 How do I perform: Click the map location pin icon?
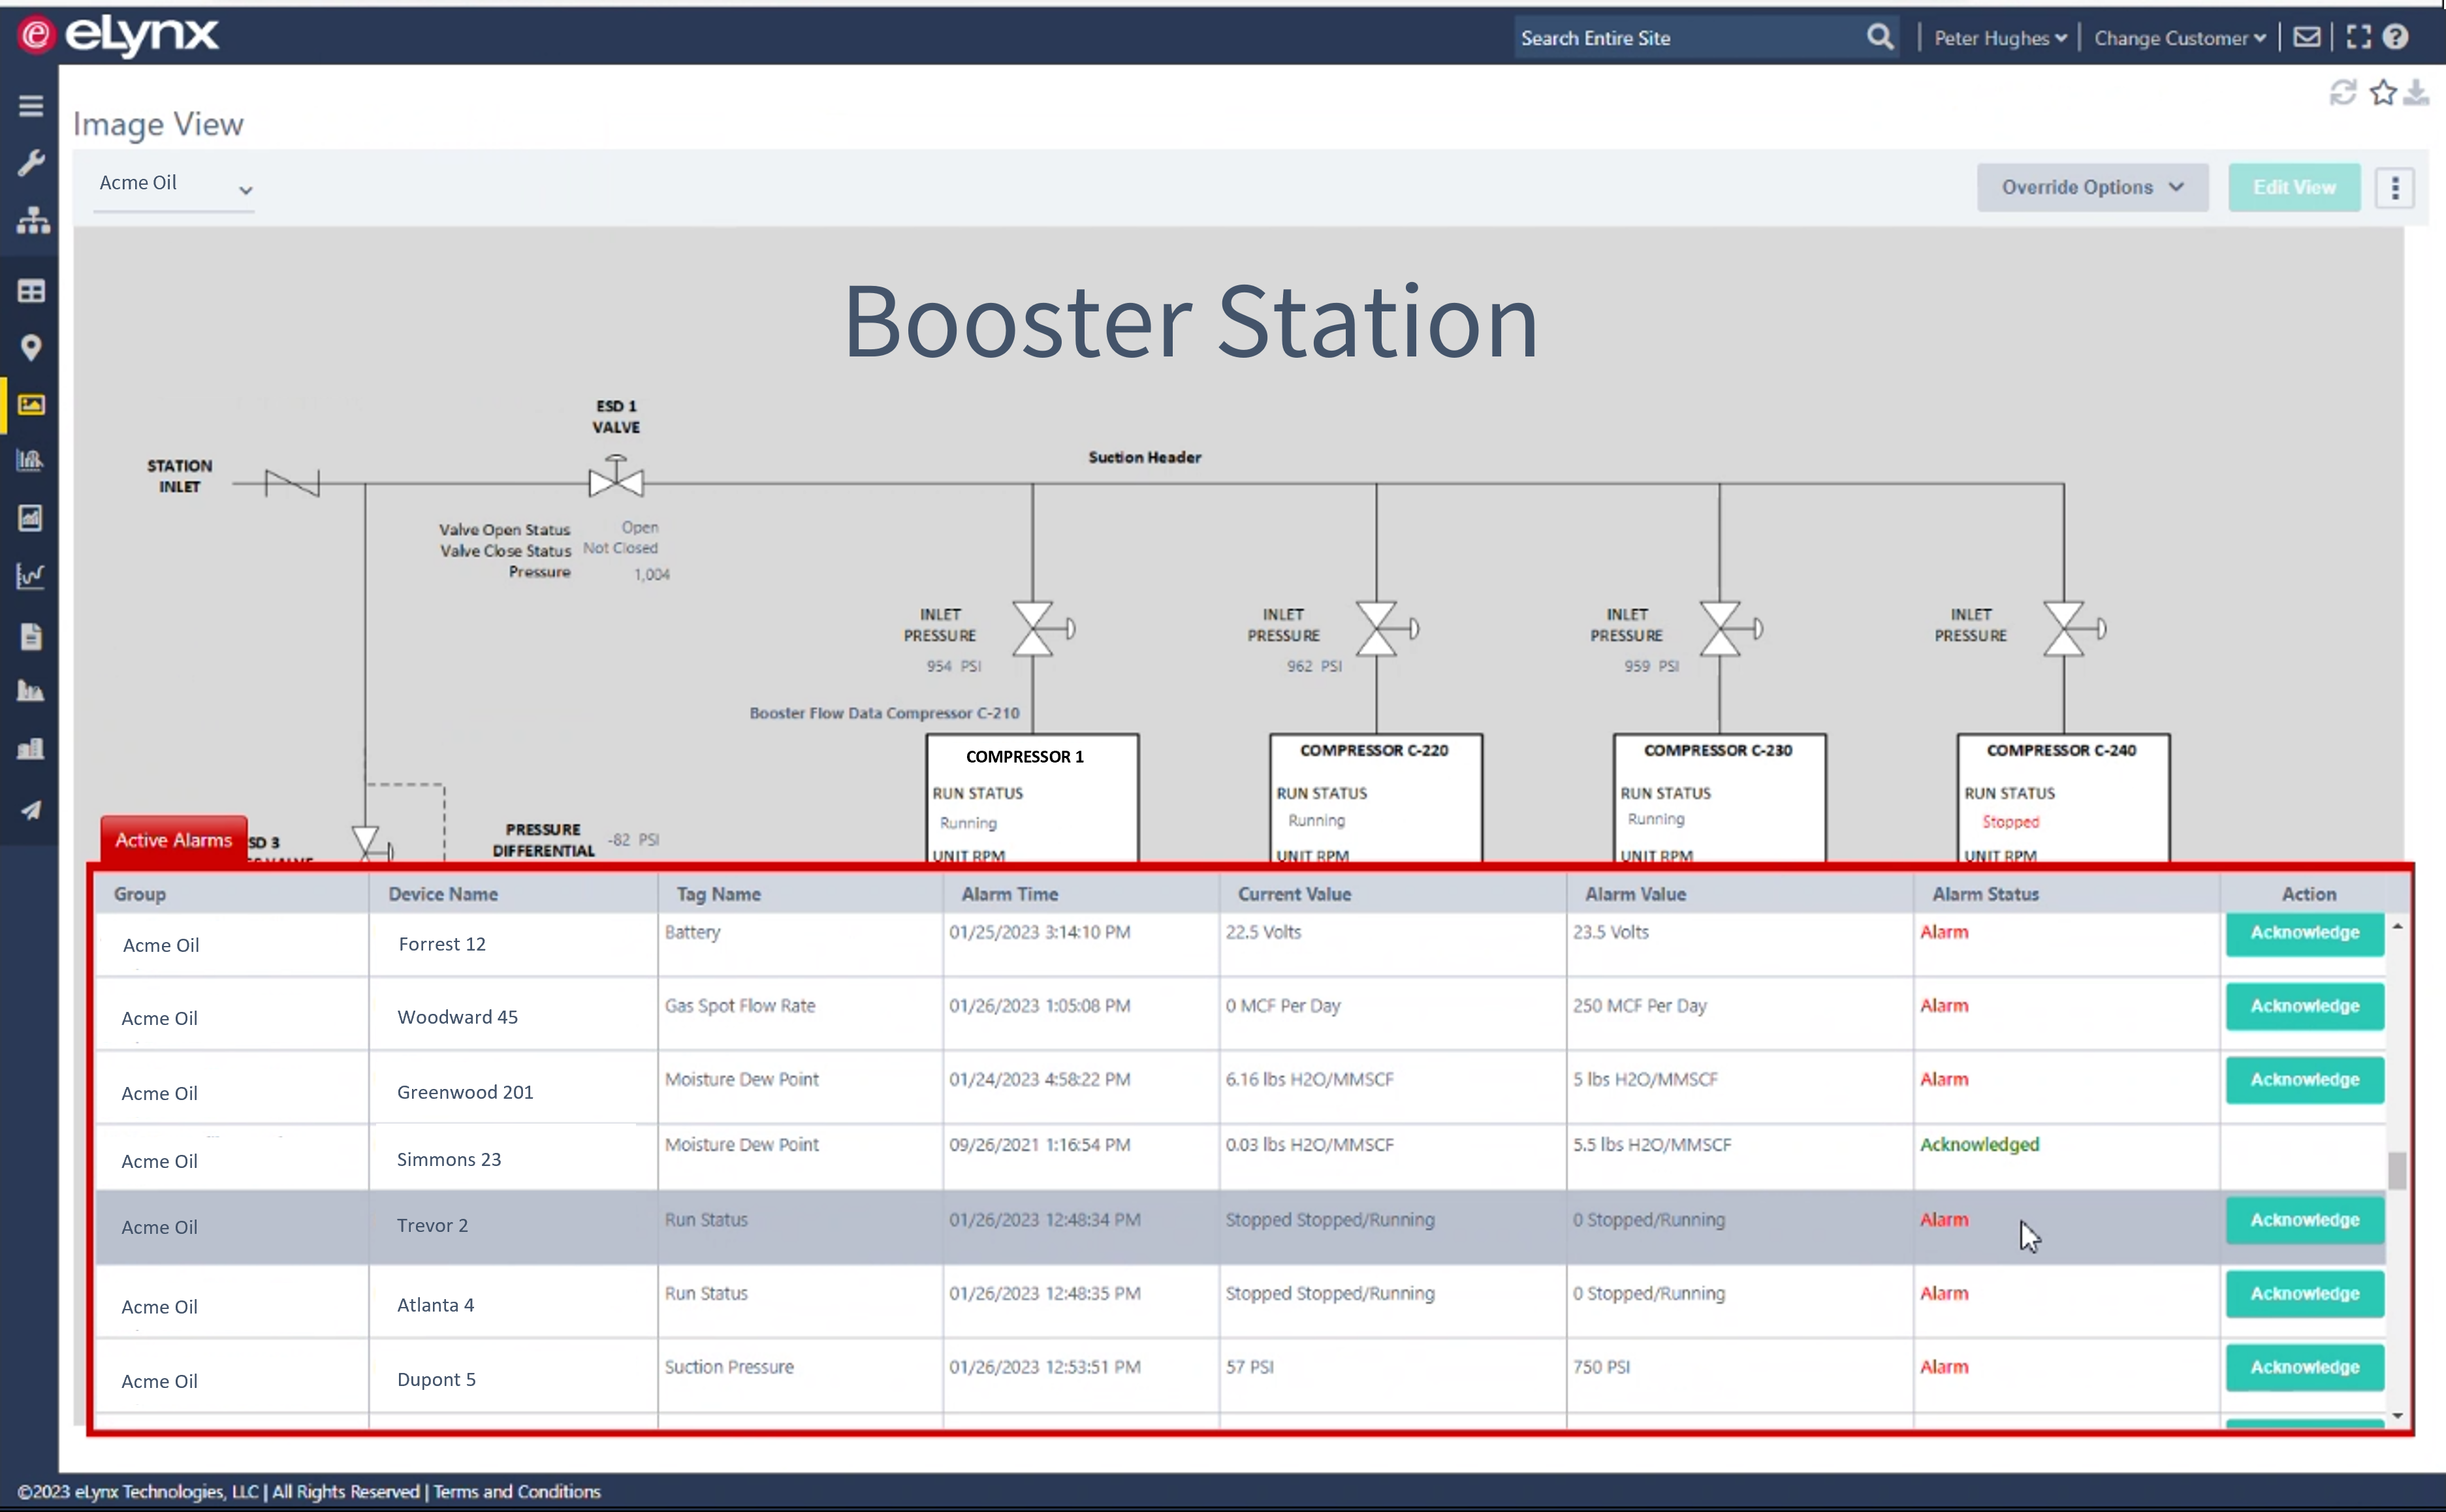pyautogui.click(x=31, y=347)
